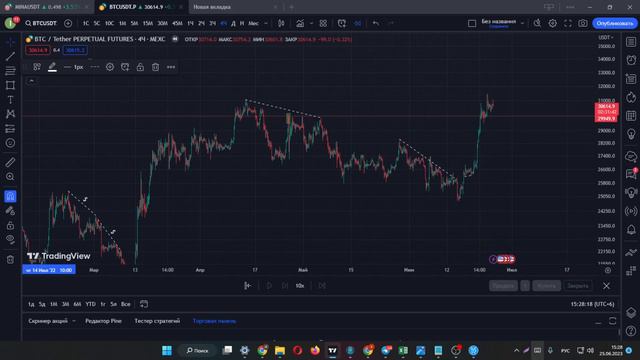
Task: Open the emoji and icons tool
Action: pyautogui.click(x=10, y=143)
